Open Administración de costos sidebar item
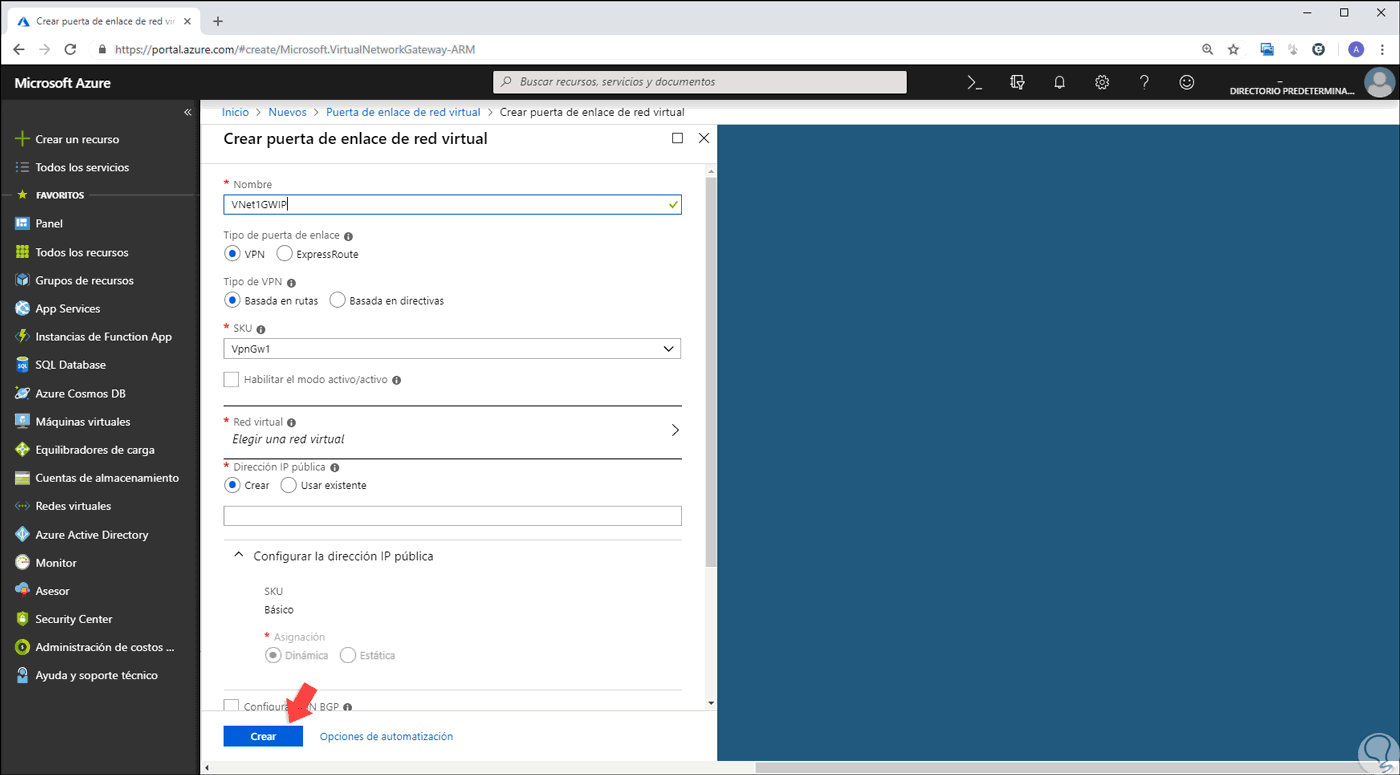 point(105,647)
